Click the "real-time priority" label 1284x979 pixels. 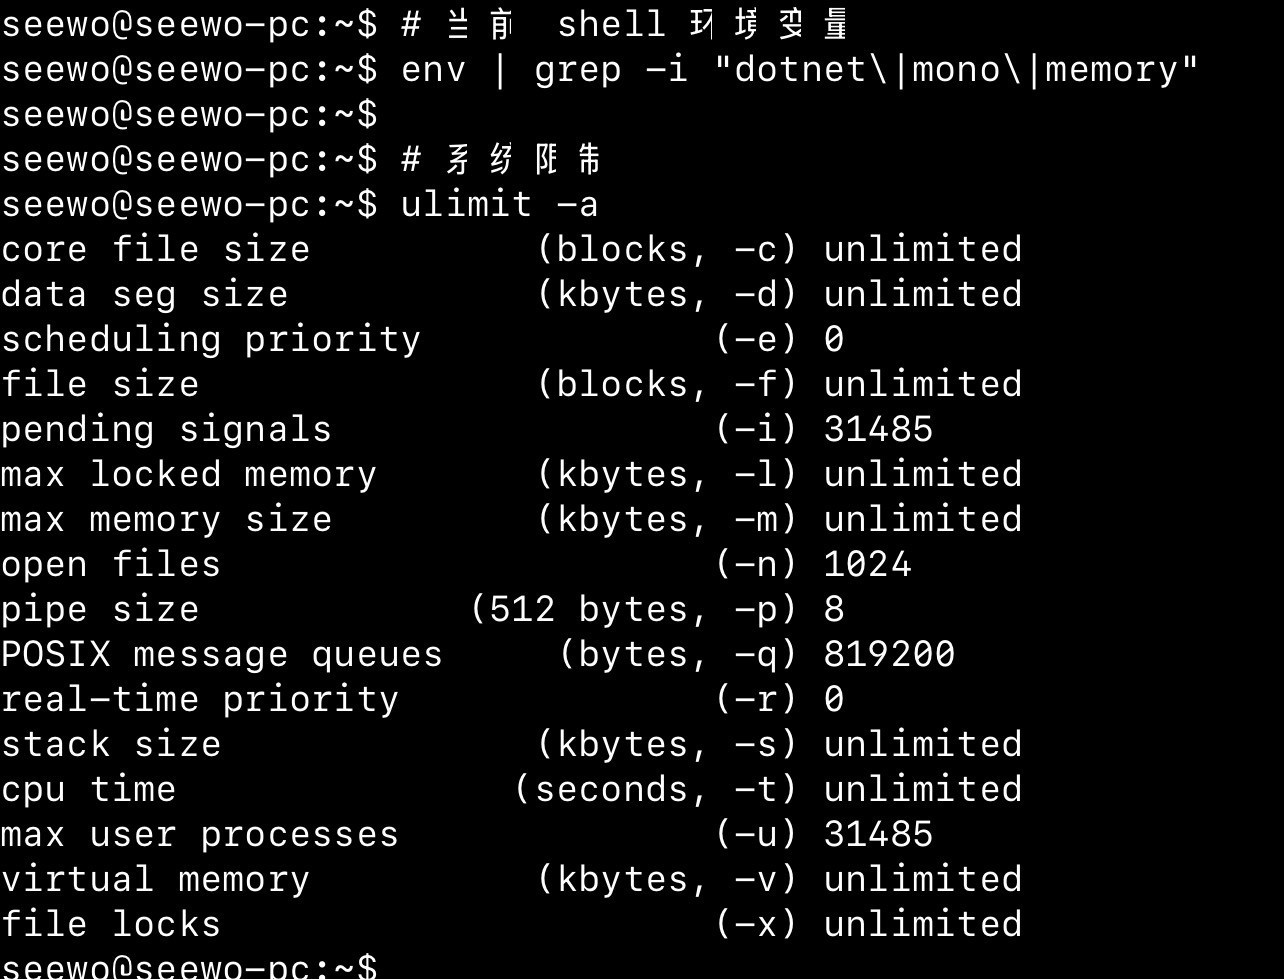coord(199,700)
